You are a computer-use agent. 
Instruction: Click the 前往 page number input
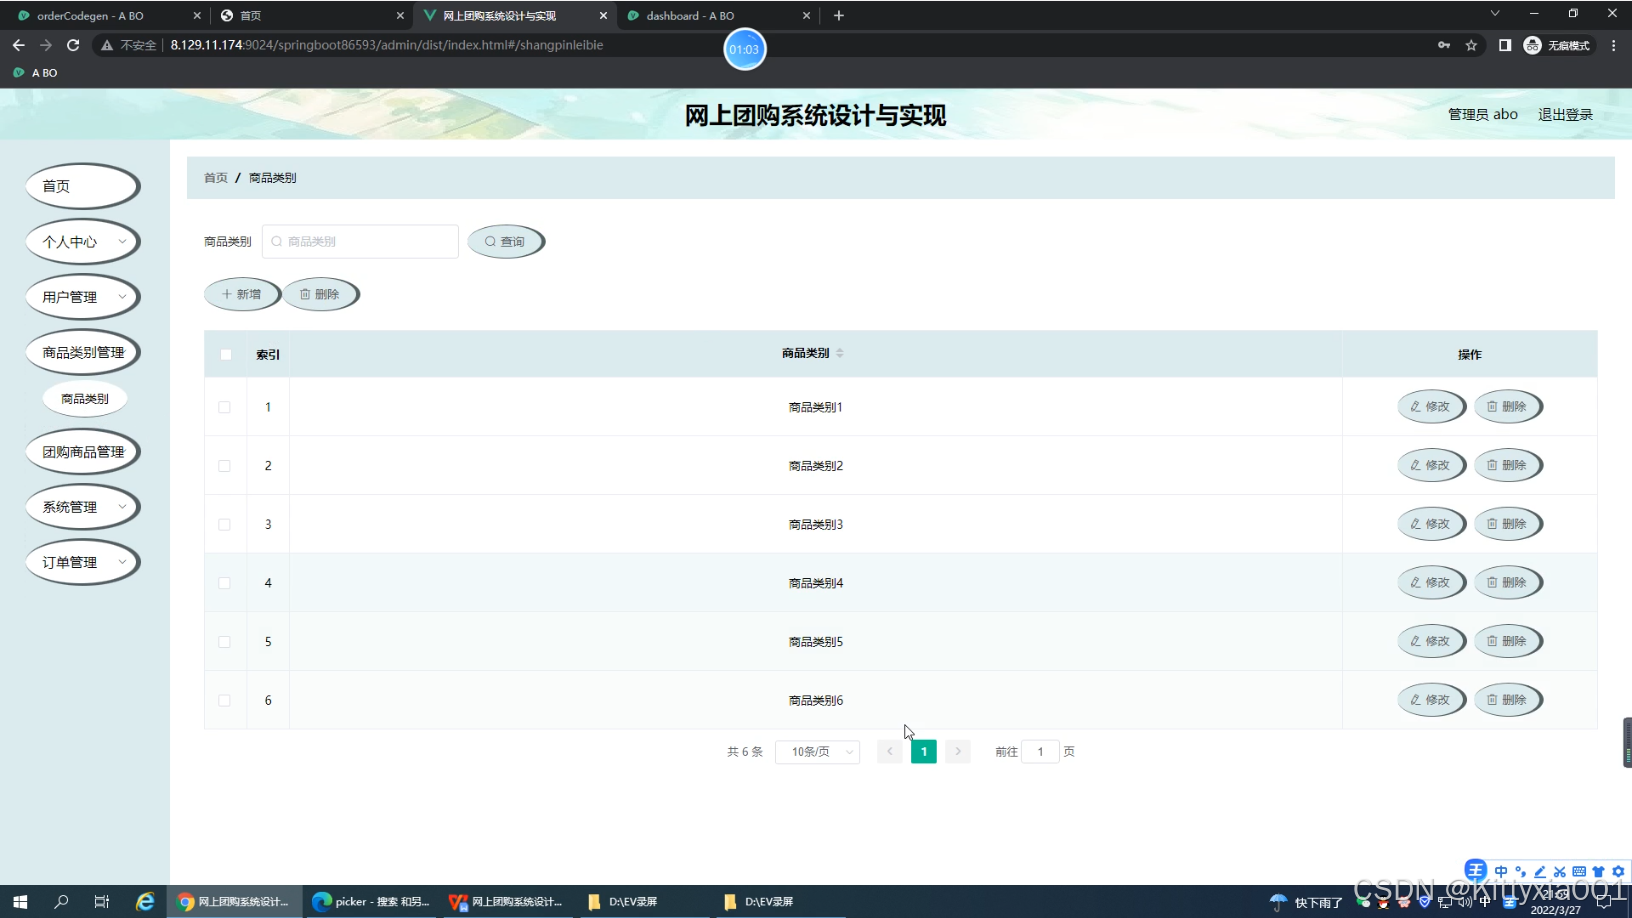(x=1040, y=751)
